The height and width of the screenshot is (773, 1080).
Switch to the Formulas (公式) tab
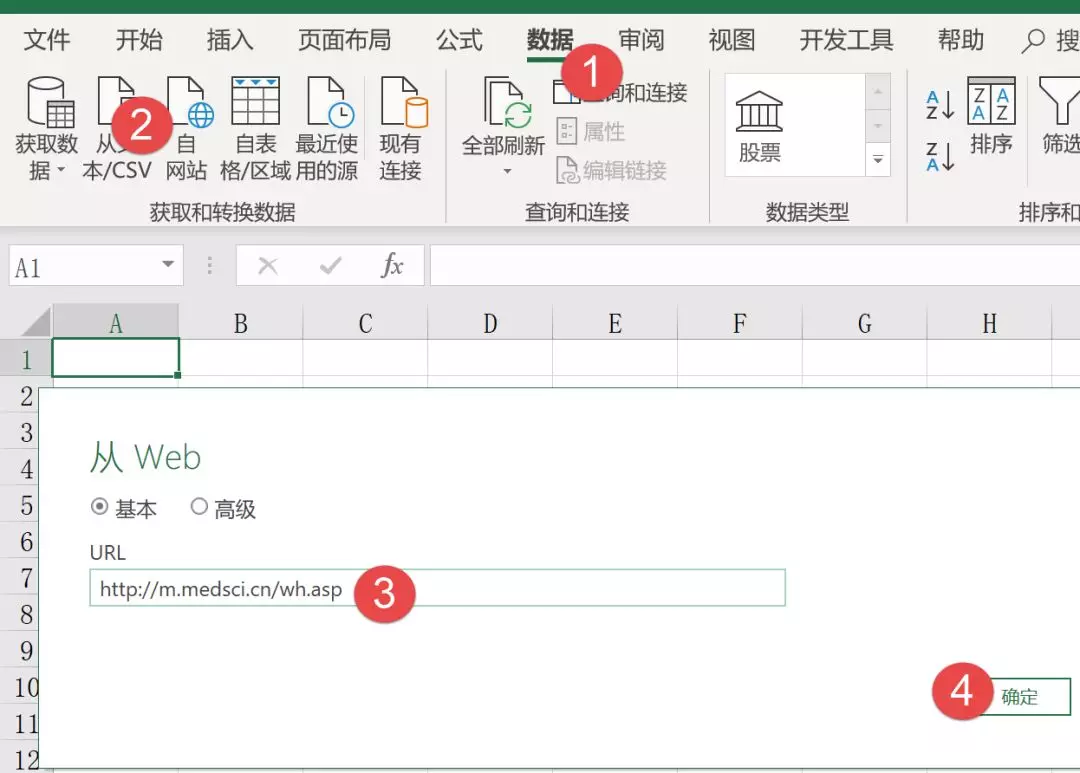459,40
